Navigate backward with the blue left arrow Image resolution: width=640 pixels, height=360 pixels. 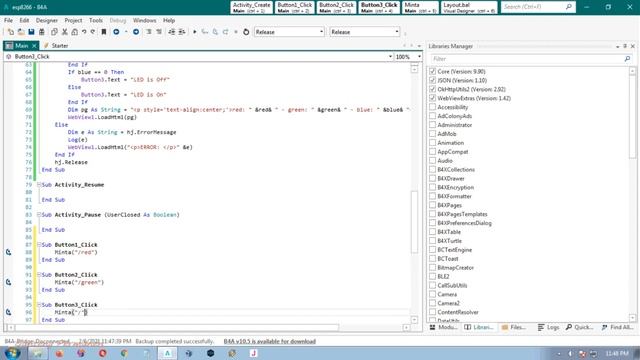[x=116, y=32]
